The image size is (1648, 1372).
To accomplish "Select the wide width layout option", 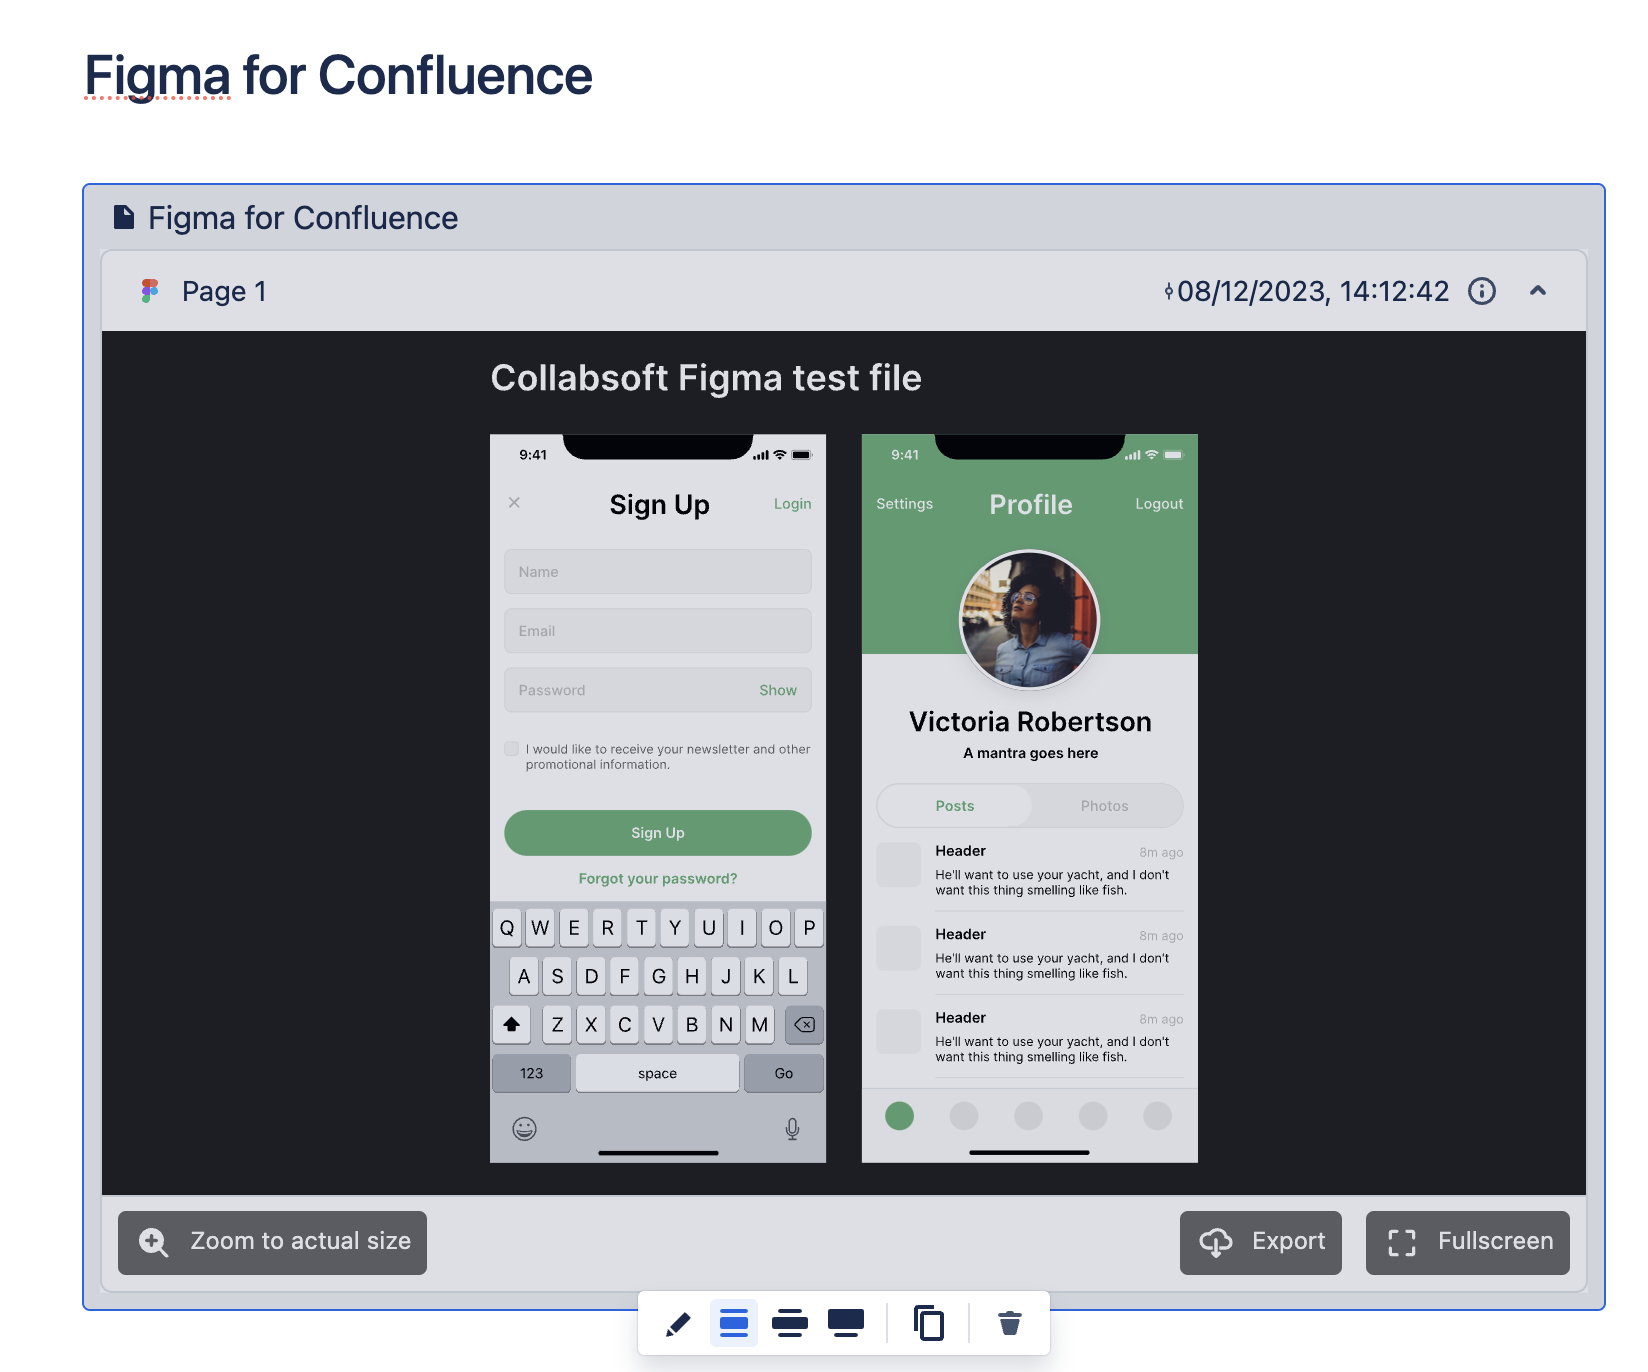I will click(x=790, y=1324).
